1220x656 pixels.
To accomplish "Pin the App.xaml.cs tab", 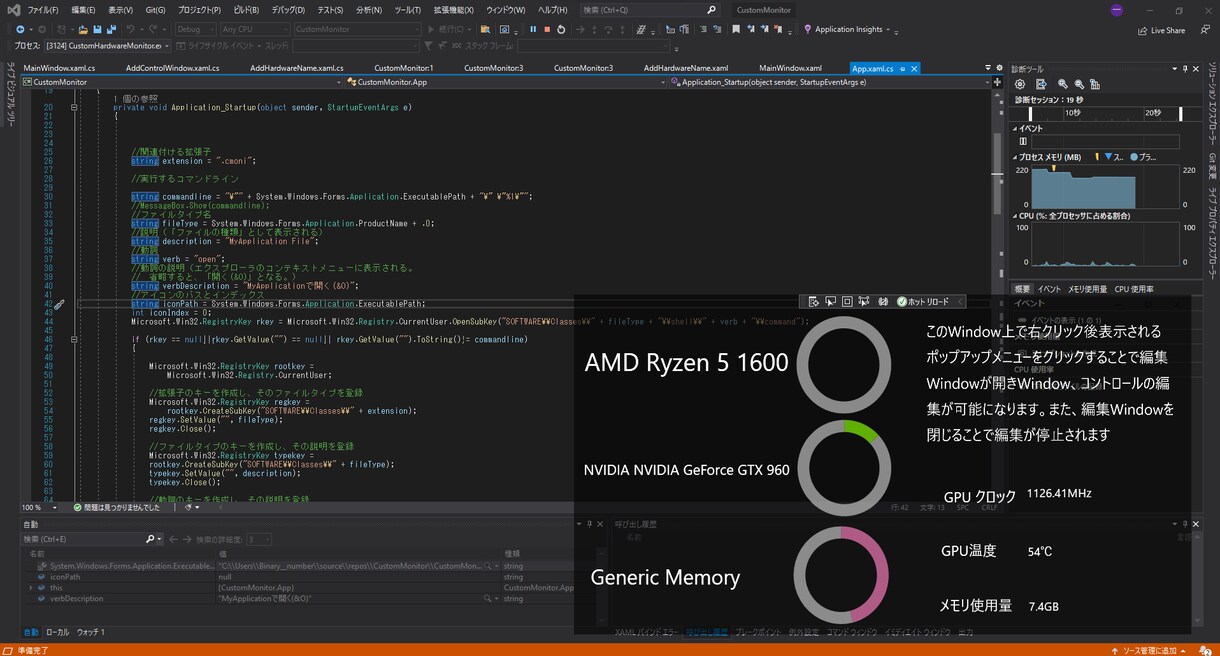I will coord(902,68).
